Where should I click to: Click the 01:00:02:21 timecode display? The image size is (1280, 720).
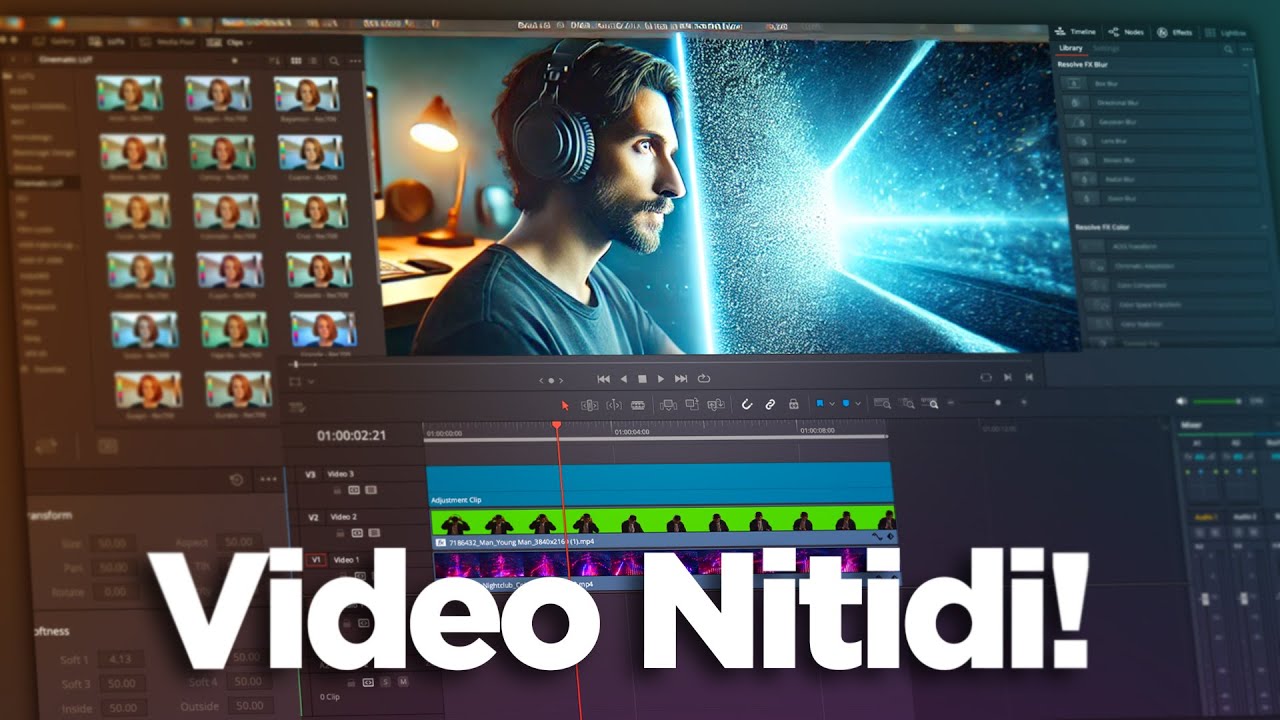click(352, 436)
